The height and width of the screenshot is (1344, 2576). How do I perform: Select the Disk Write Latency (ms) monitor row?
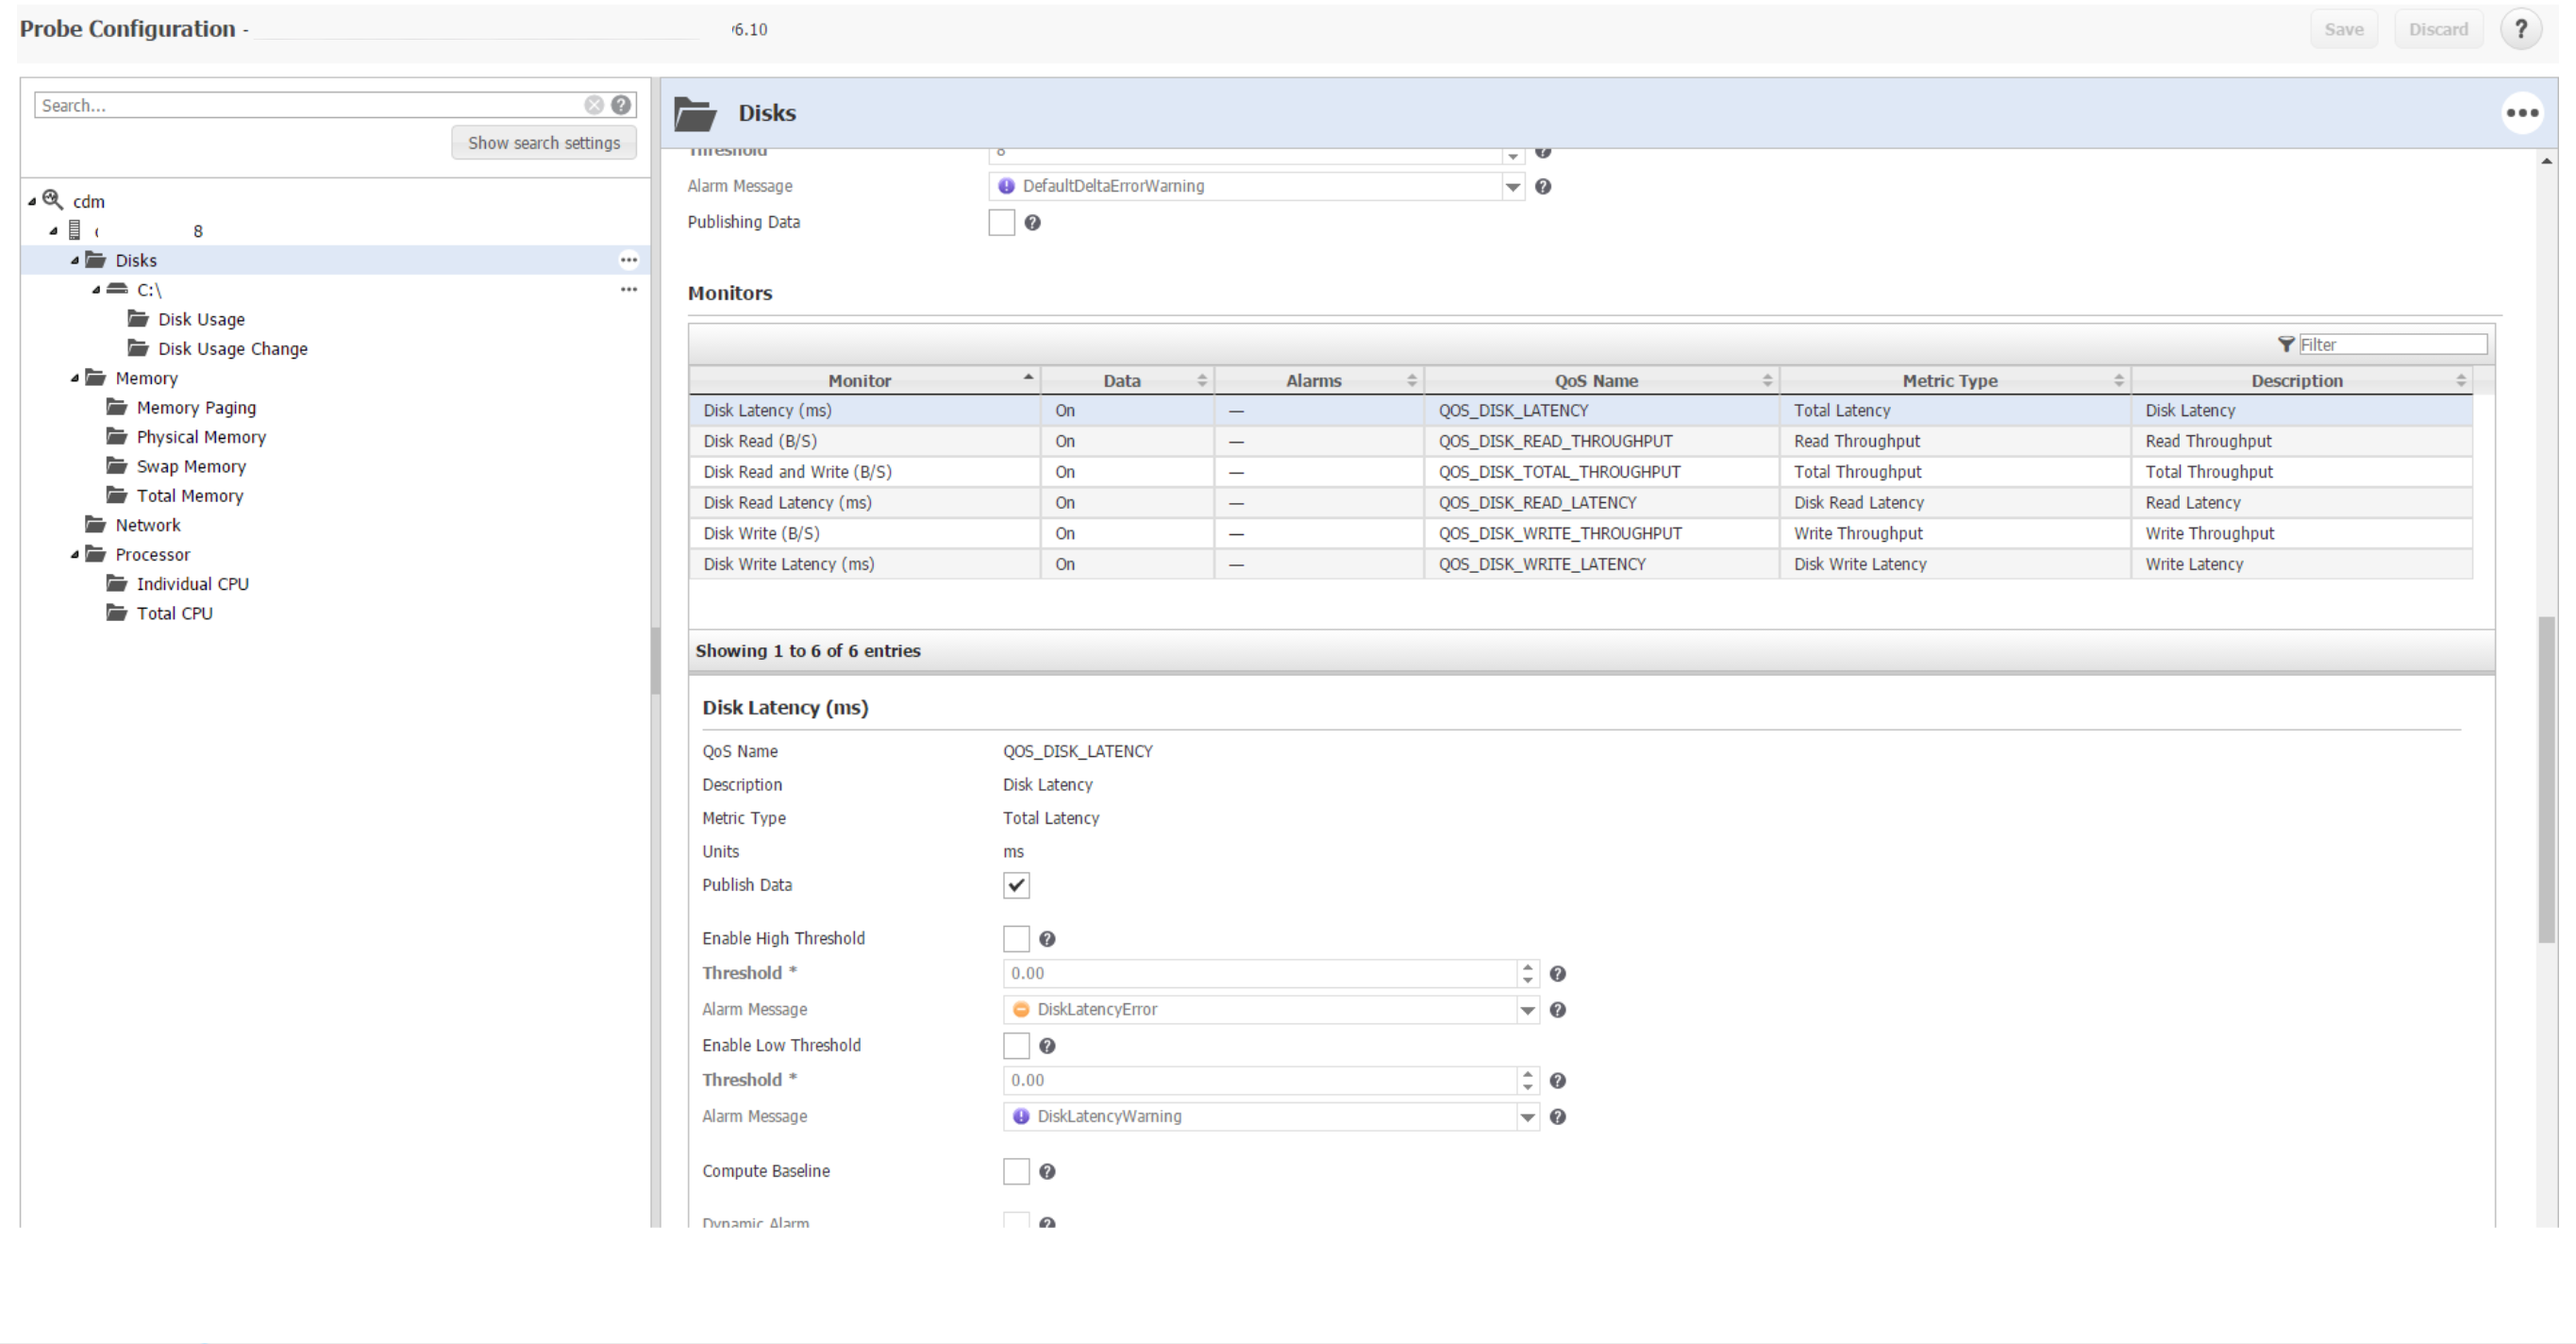[x=788, y=564]
